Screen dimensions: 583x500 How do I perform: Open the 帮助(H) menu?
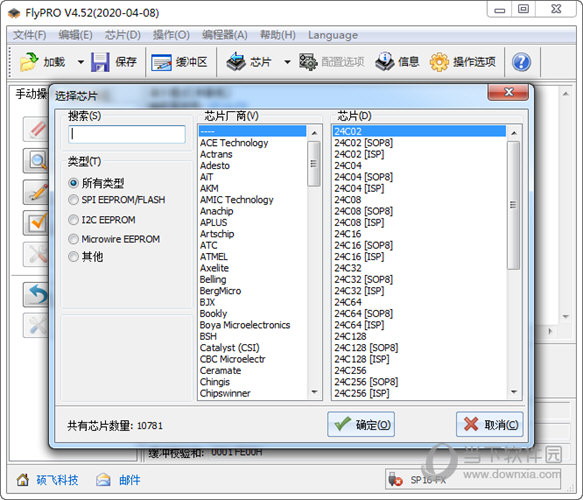[x=278, y=35]
